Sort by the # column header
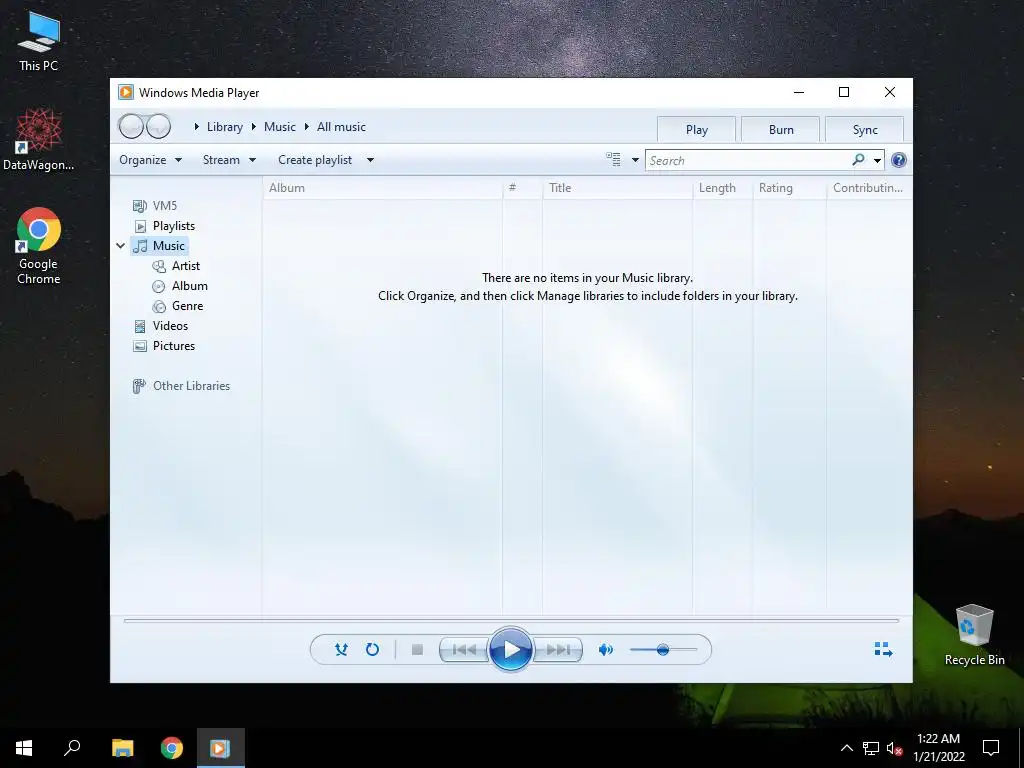 tap(522, 188)
